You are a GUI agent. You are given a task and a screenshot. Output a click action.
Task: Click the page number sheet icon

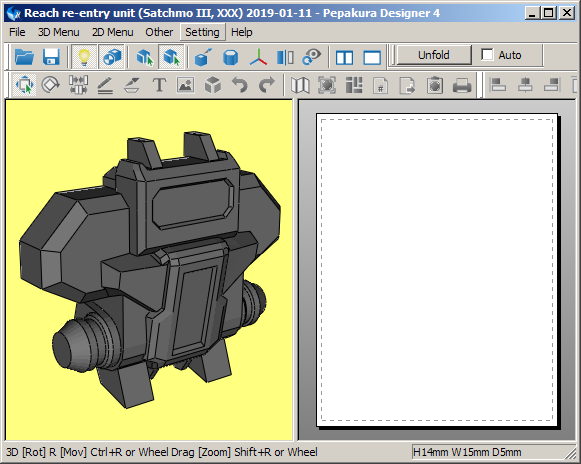point(381,86)
